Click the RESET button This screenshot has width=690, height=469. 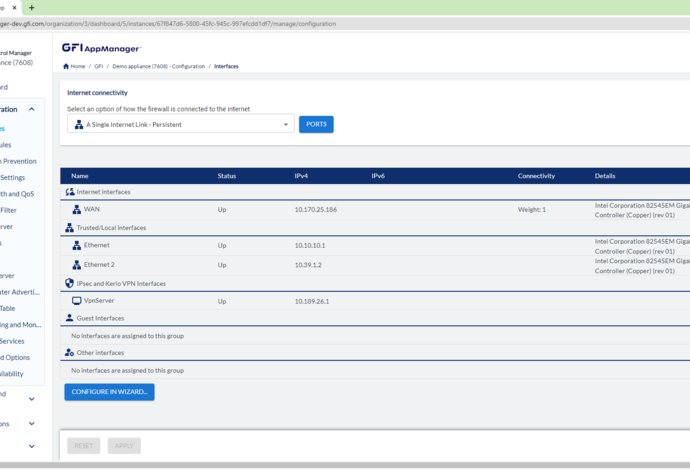[x=84, y=446]
